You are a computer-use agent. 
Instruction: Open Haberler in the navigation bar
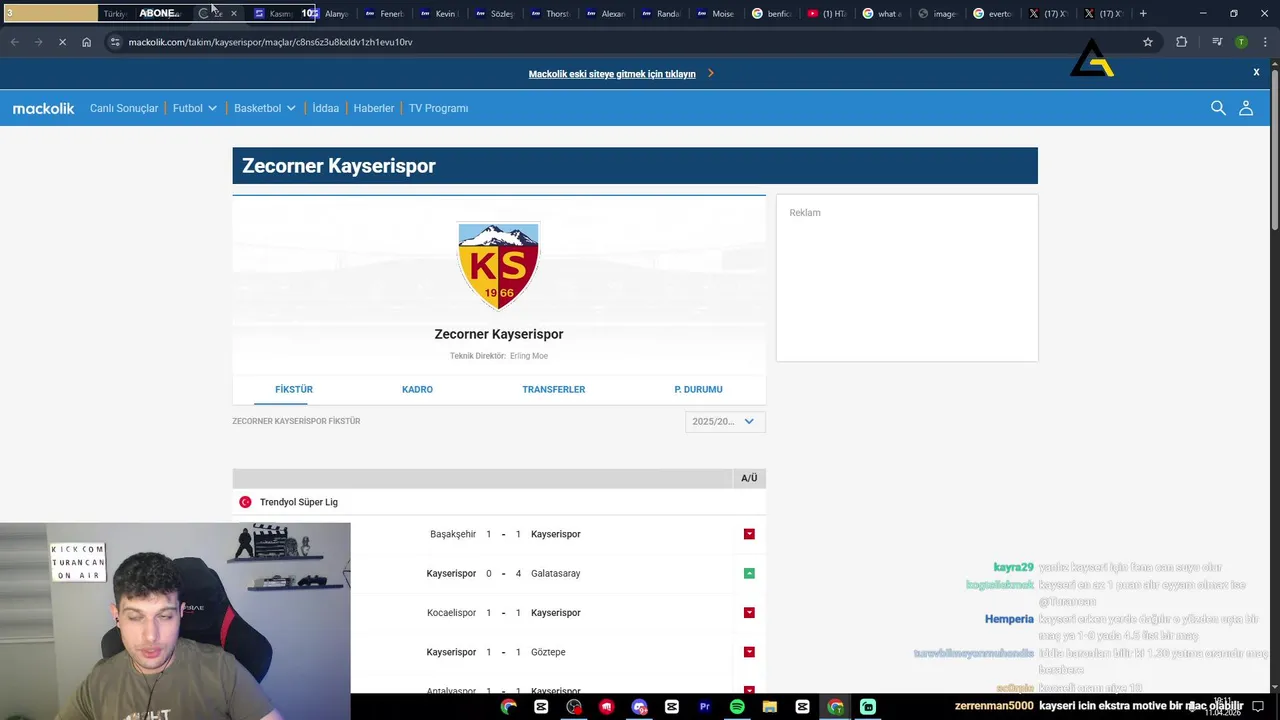374,108
